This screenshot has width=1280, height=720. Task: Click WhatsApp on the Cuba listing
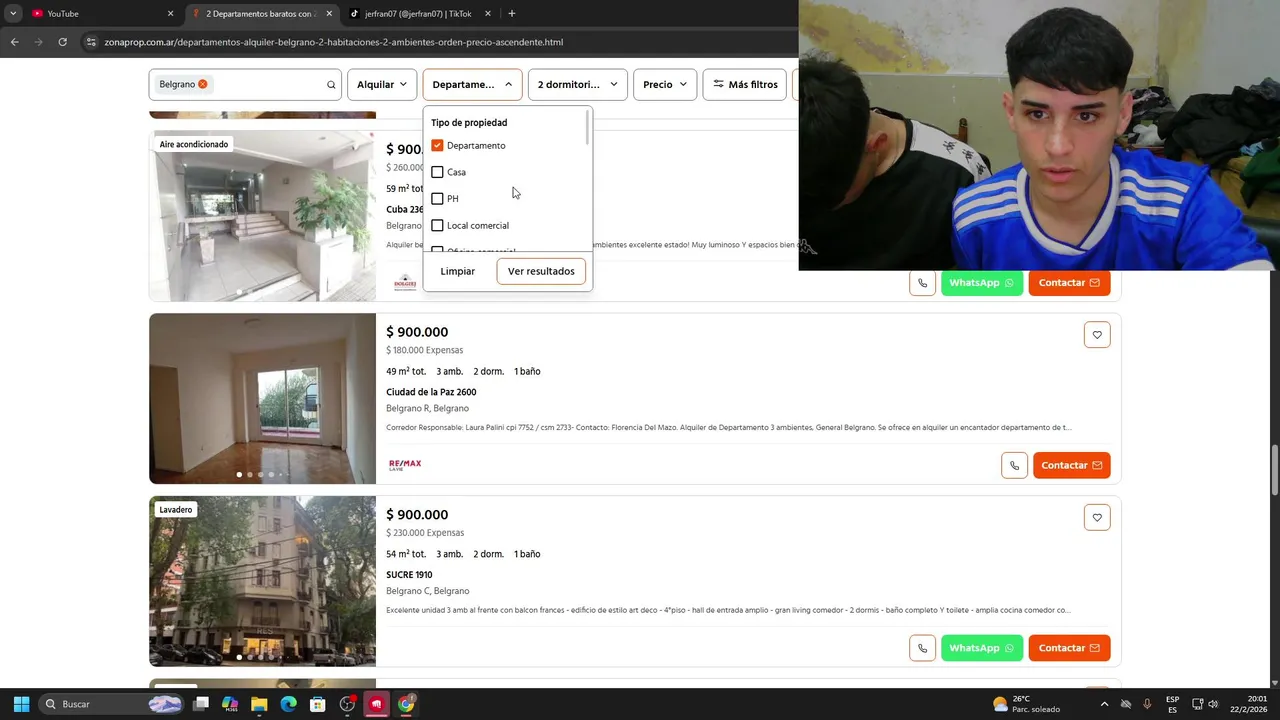coord(982,283)
